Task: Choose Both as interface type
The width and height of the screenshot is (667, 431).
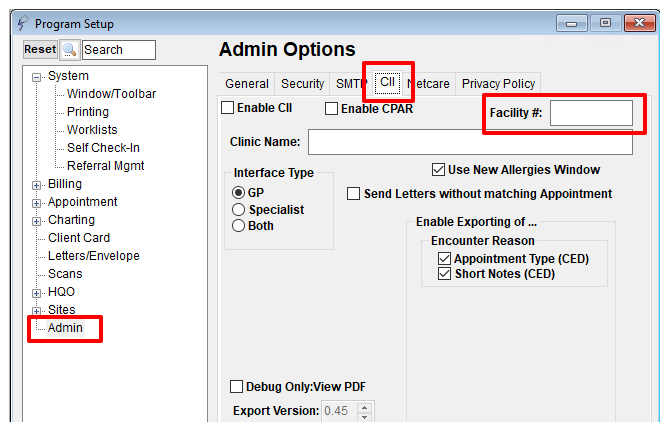Action: (x=238, y=225)
